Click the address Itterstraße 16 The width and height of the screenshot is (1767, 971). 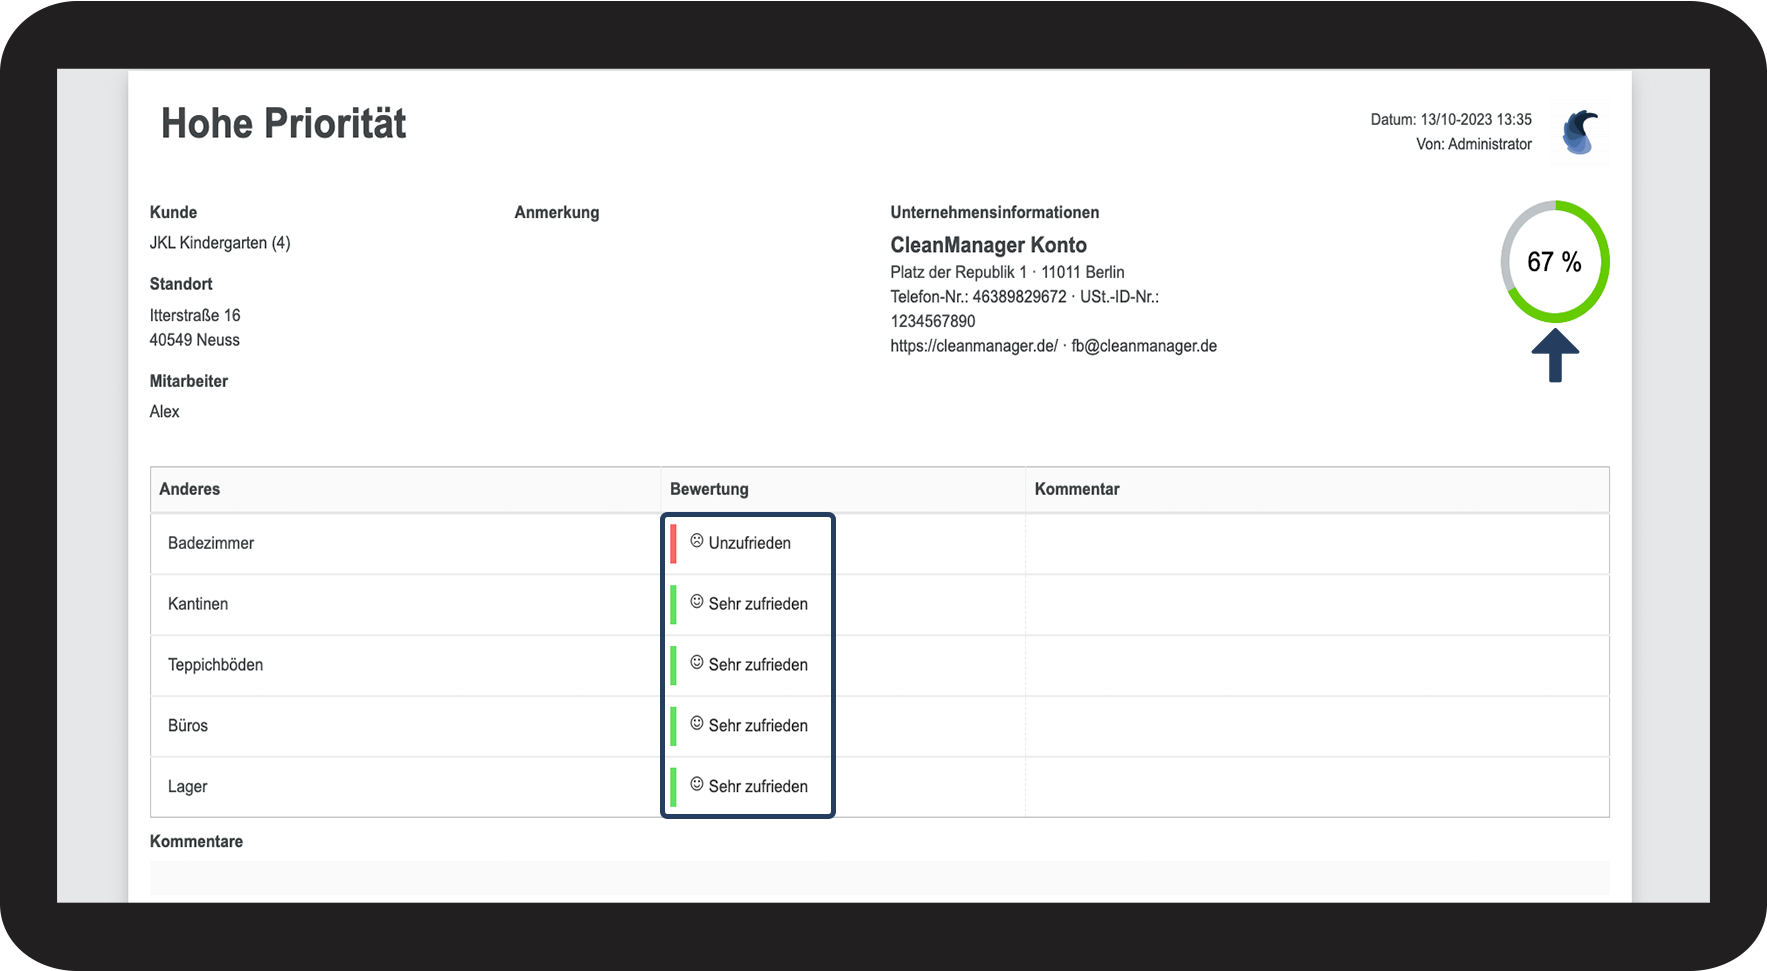click(x=195, y=316)
